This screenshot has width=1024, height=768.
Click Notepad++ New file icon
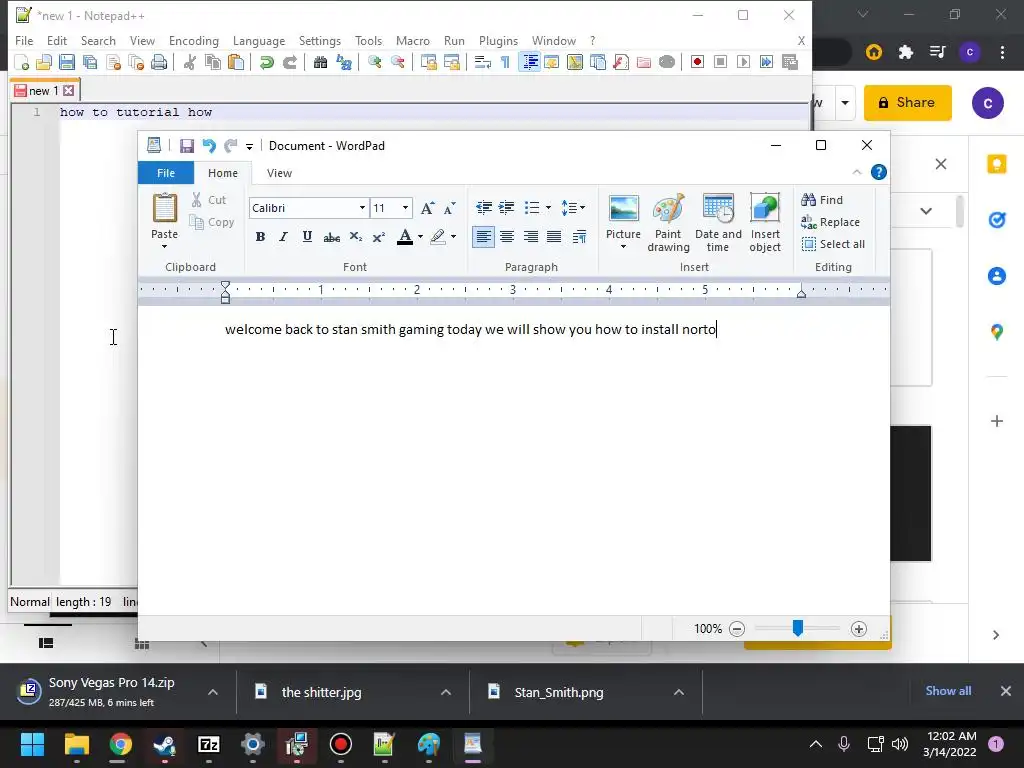22,62
